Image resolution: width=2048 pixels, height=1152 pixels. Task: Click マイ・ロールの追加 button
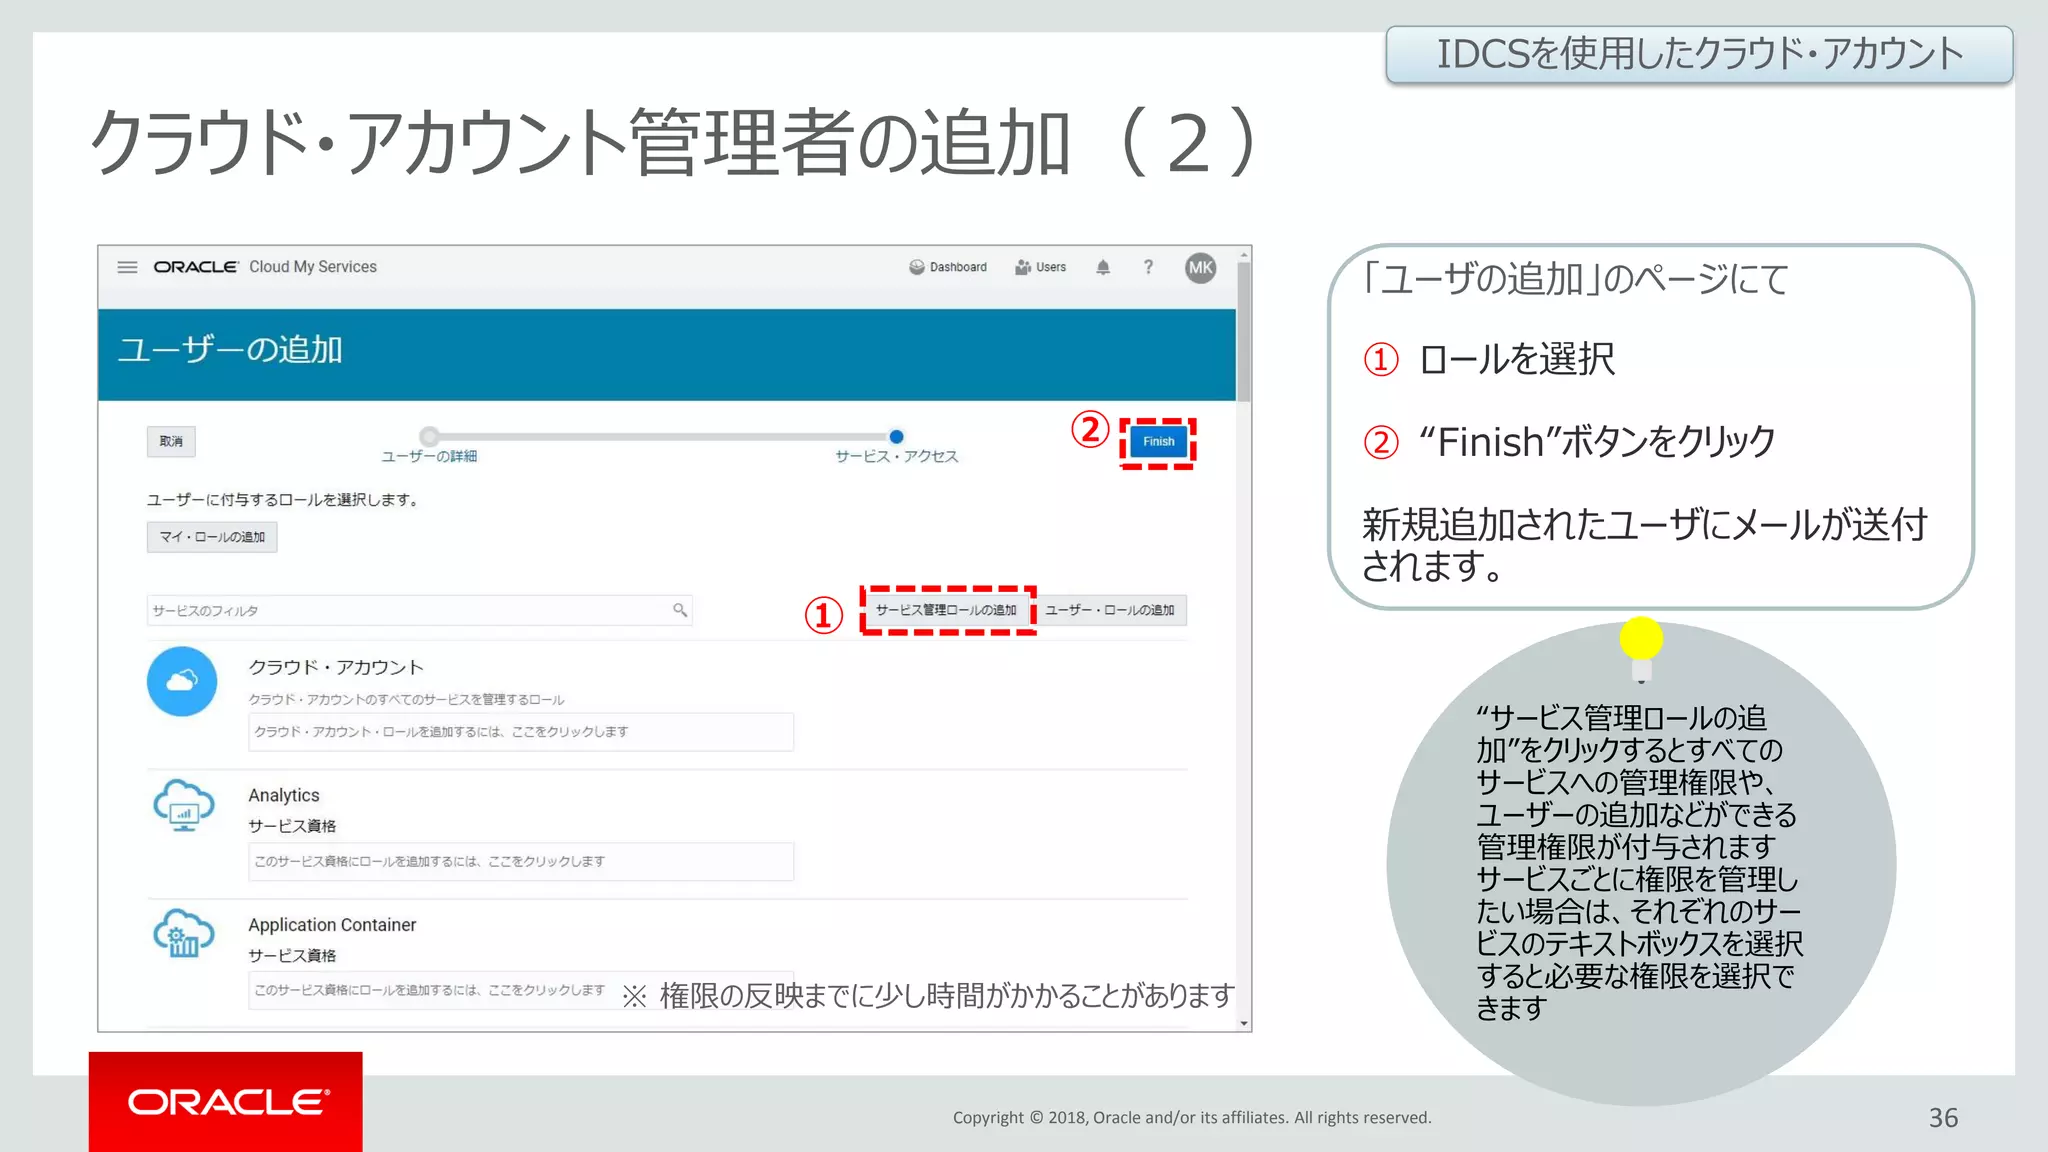point(212,537)
